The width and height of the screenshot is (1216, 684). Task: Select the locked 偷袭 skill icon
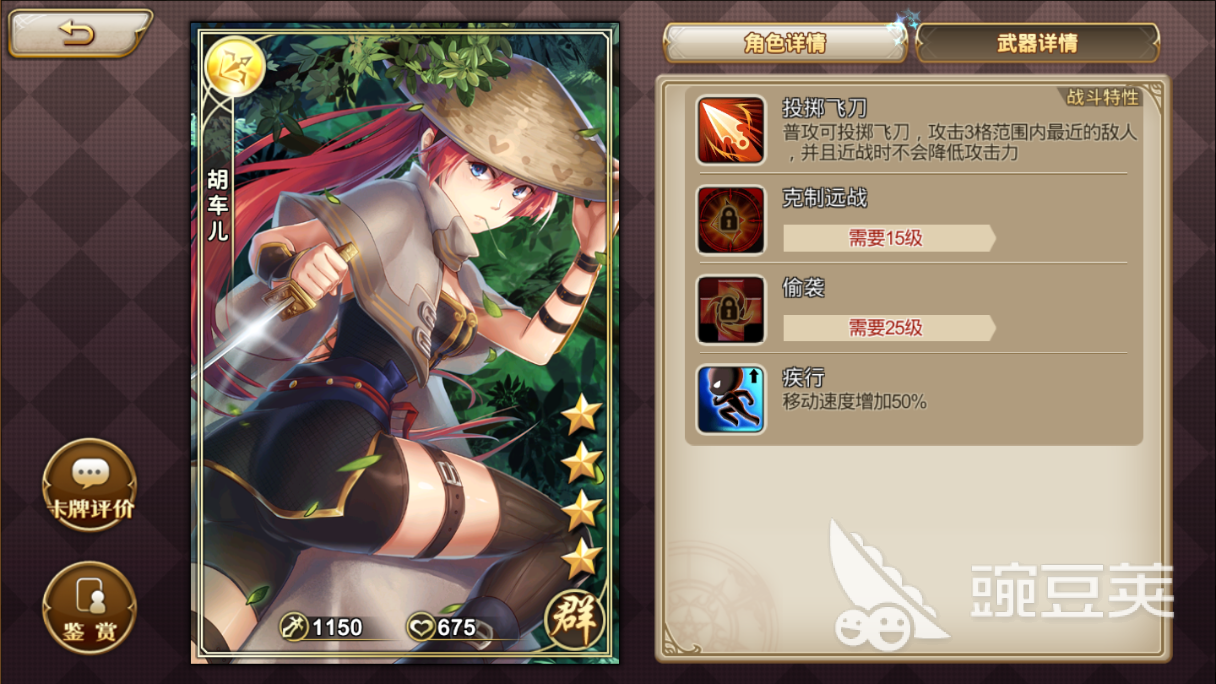pos(731,310)
